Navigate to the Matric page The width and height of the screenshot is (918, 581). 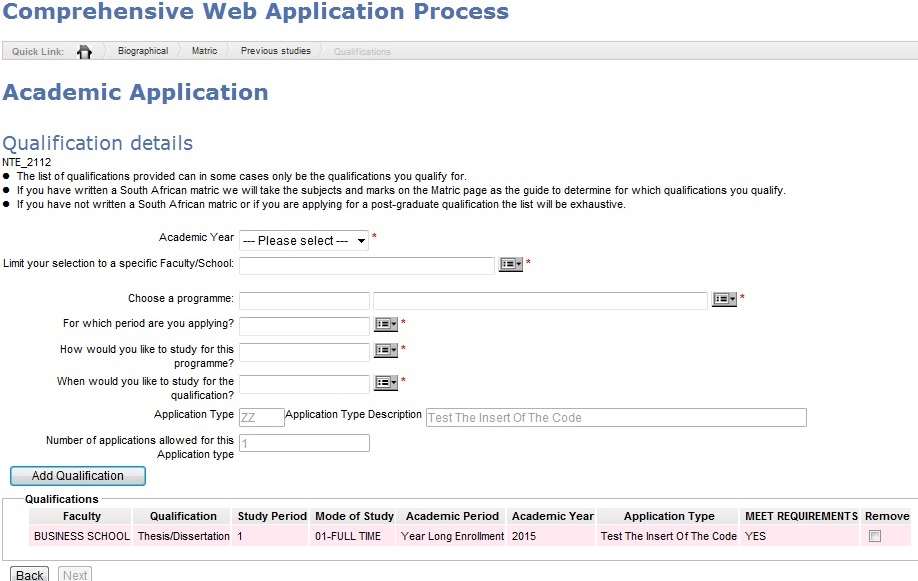coord(204,49)
